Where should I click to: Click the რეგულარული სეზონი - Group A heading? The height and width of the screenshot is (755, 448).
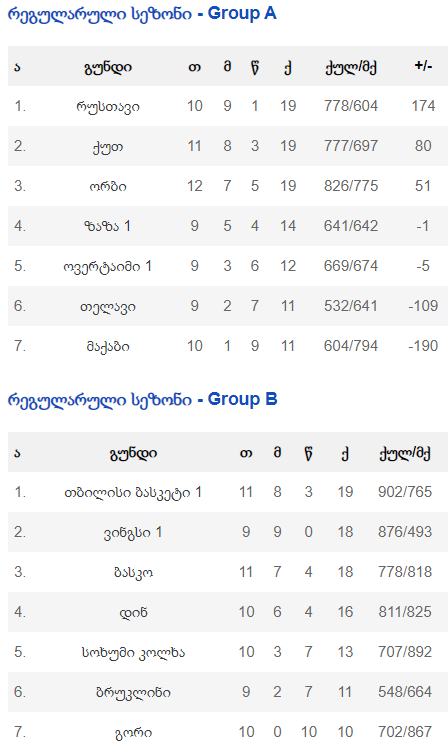pos(142,14)
